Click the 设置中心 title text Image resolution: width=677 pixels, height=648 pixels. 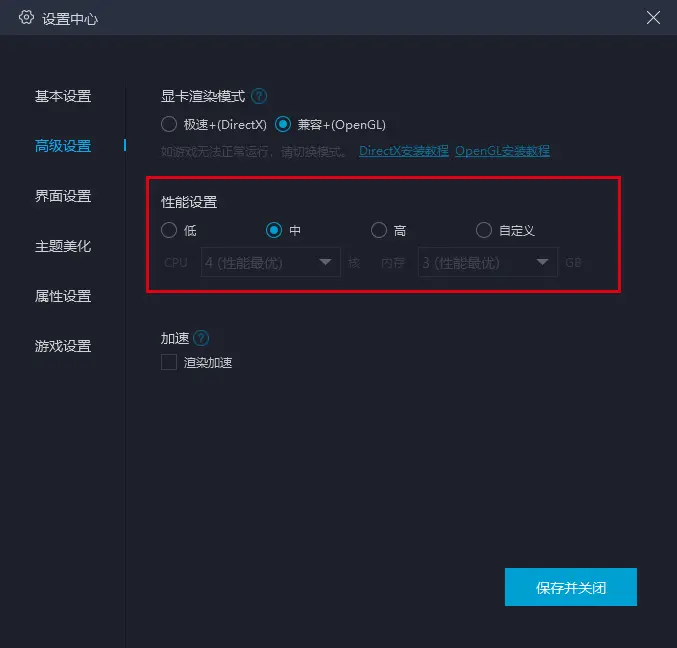[70, 19]
